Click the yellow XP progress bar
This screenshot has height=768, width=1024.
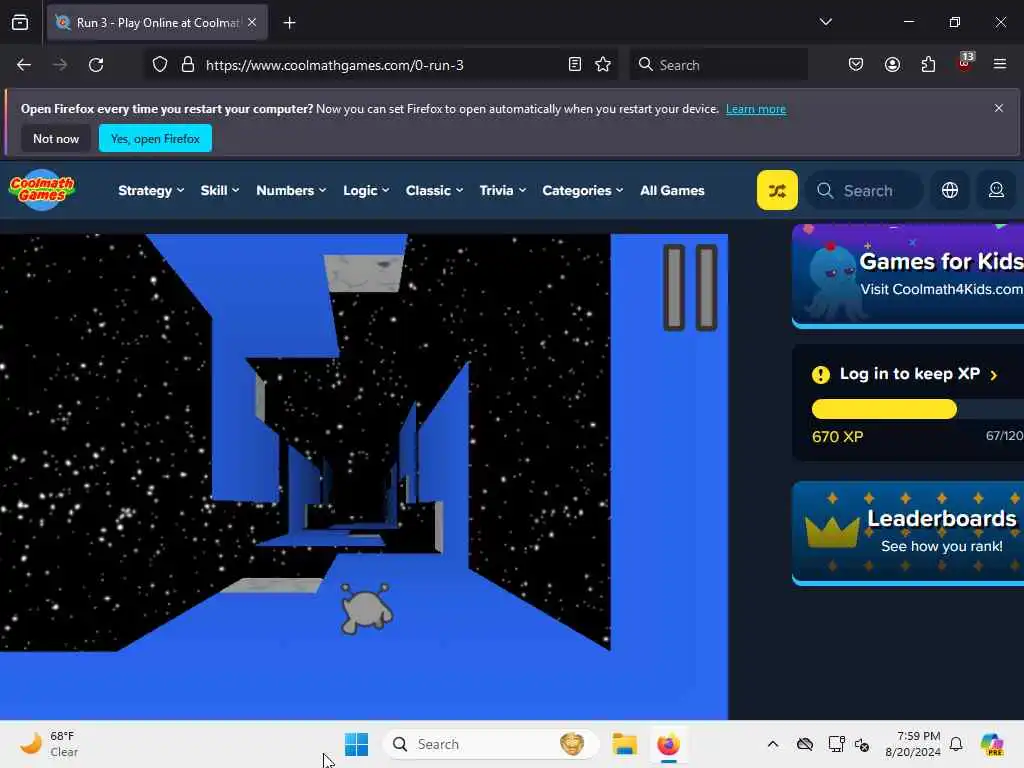click(x=884, y=409)
